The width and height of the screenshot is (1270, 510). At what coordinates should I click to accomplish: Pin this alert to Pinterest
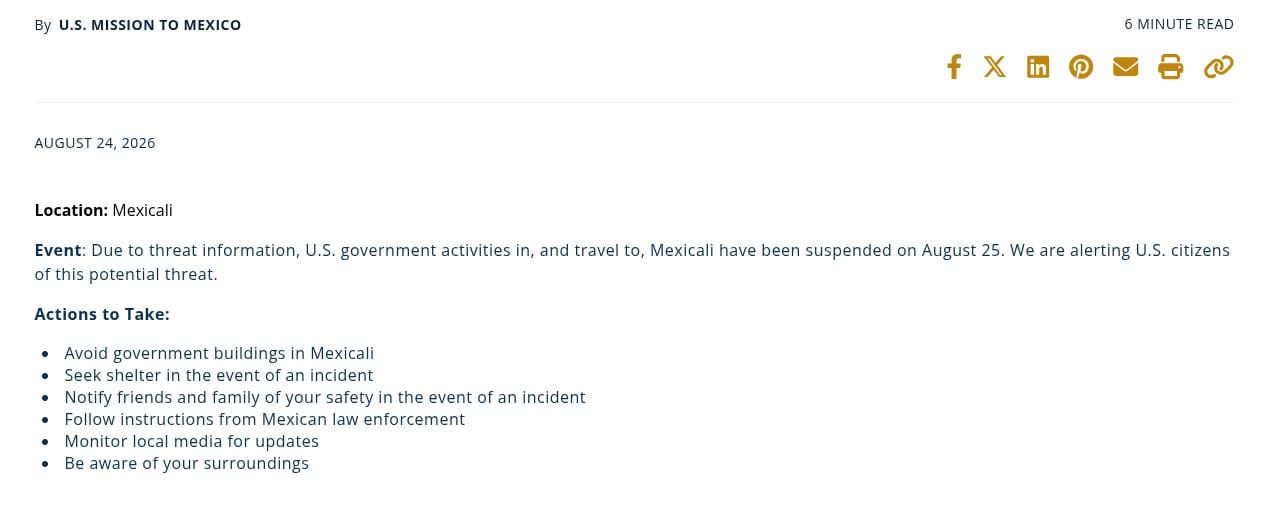(x=1081, y=67)
